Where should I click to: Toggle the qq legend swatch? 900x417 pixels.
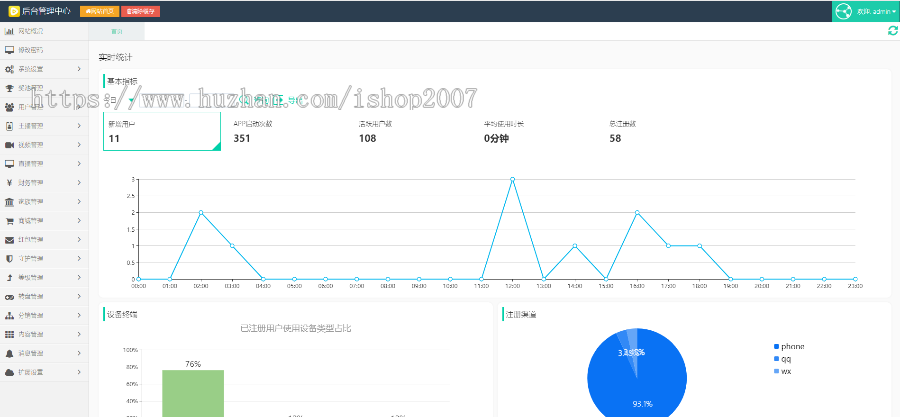[777, 359]
